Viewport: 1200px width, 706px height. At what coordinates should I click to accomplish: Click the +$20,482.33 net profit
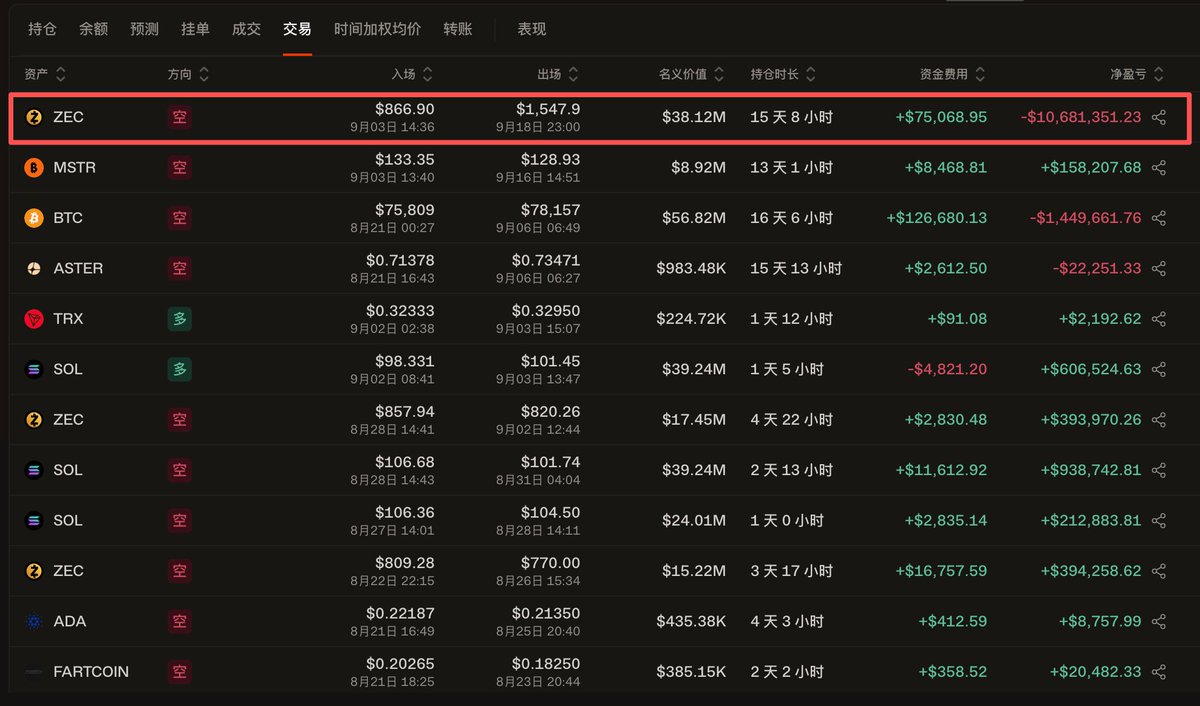pos(1095,671)
